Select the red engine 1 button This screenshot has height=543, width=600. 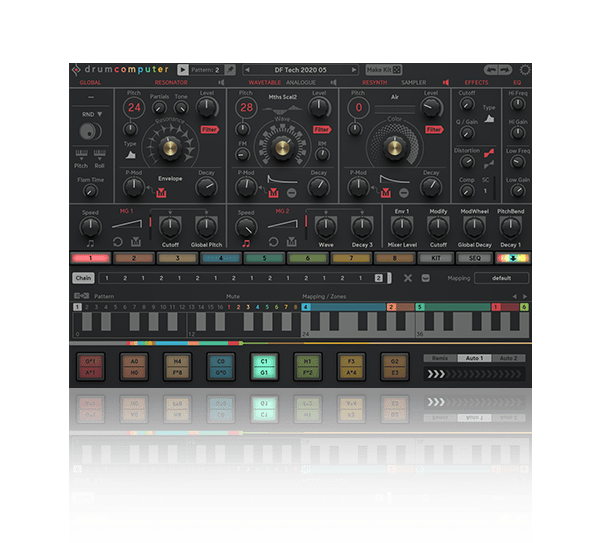coord(91,258)
